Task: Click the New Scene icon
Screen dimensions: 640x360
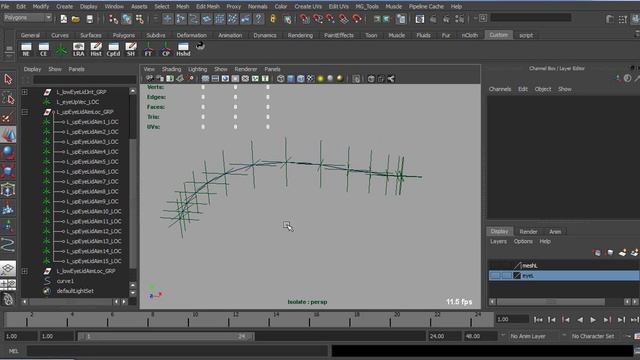Action: tap(64, 18)
